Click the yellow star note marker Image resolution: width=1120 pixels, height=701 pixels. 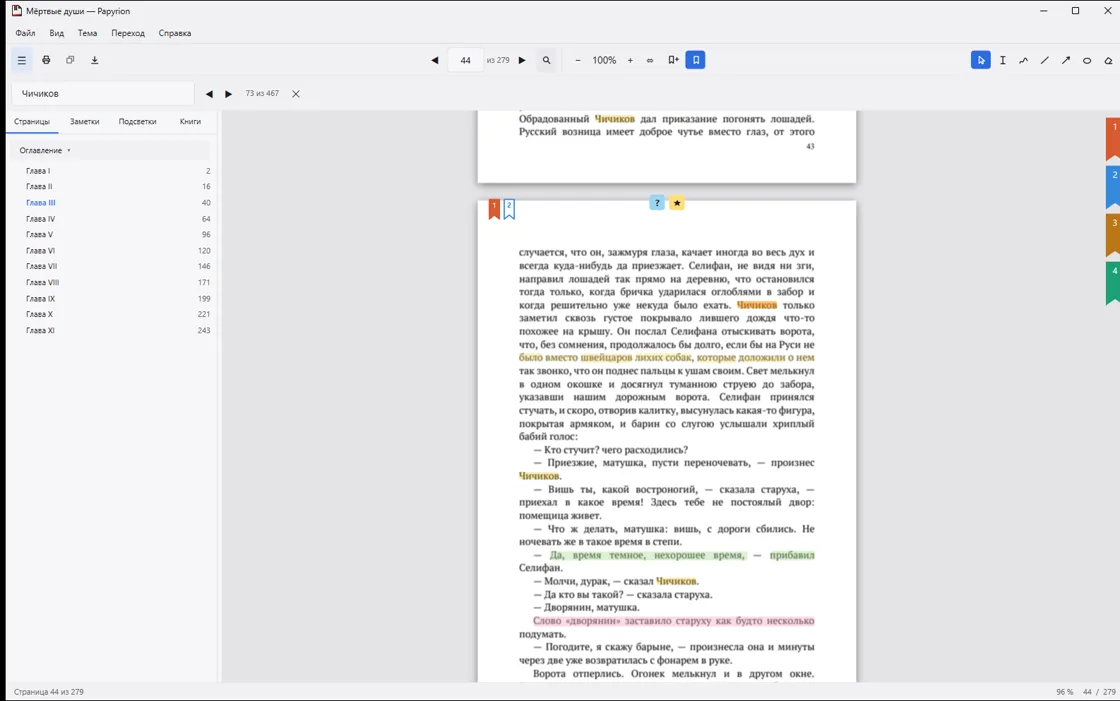(677, 203)
